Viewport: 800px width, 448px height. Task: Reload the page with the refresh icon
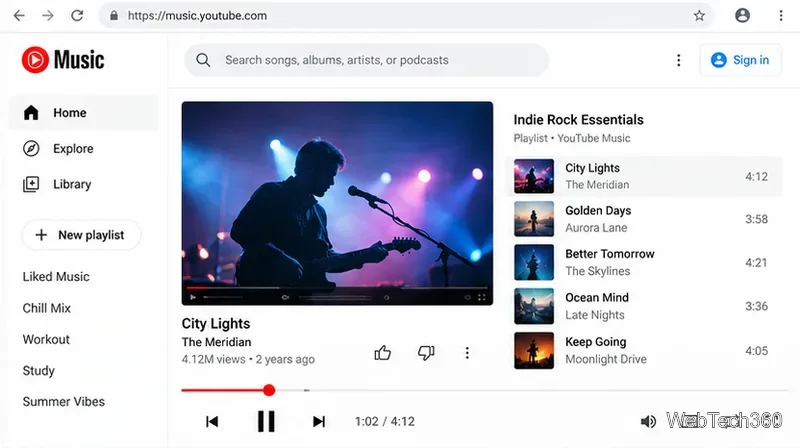coord(77,15)
